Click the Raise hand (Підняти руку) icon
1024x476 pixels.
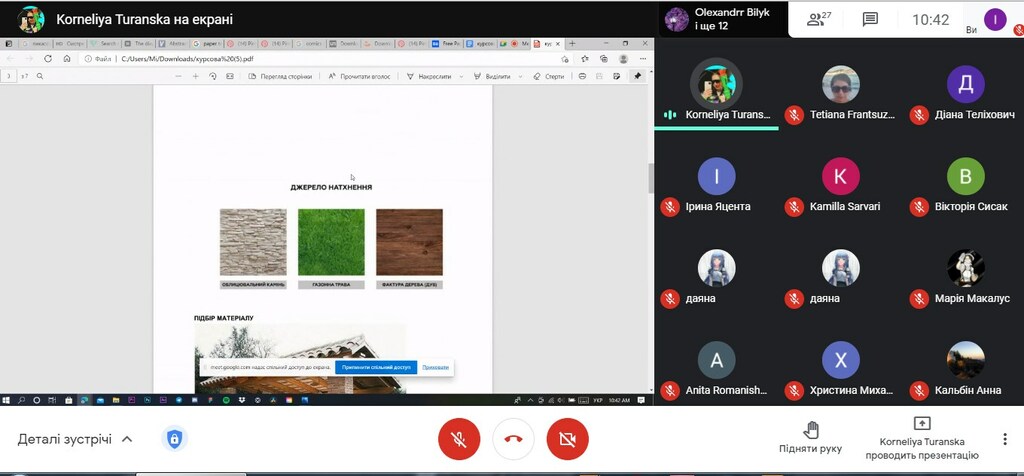(x=811, y=431)
